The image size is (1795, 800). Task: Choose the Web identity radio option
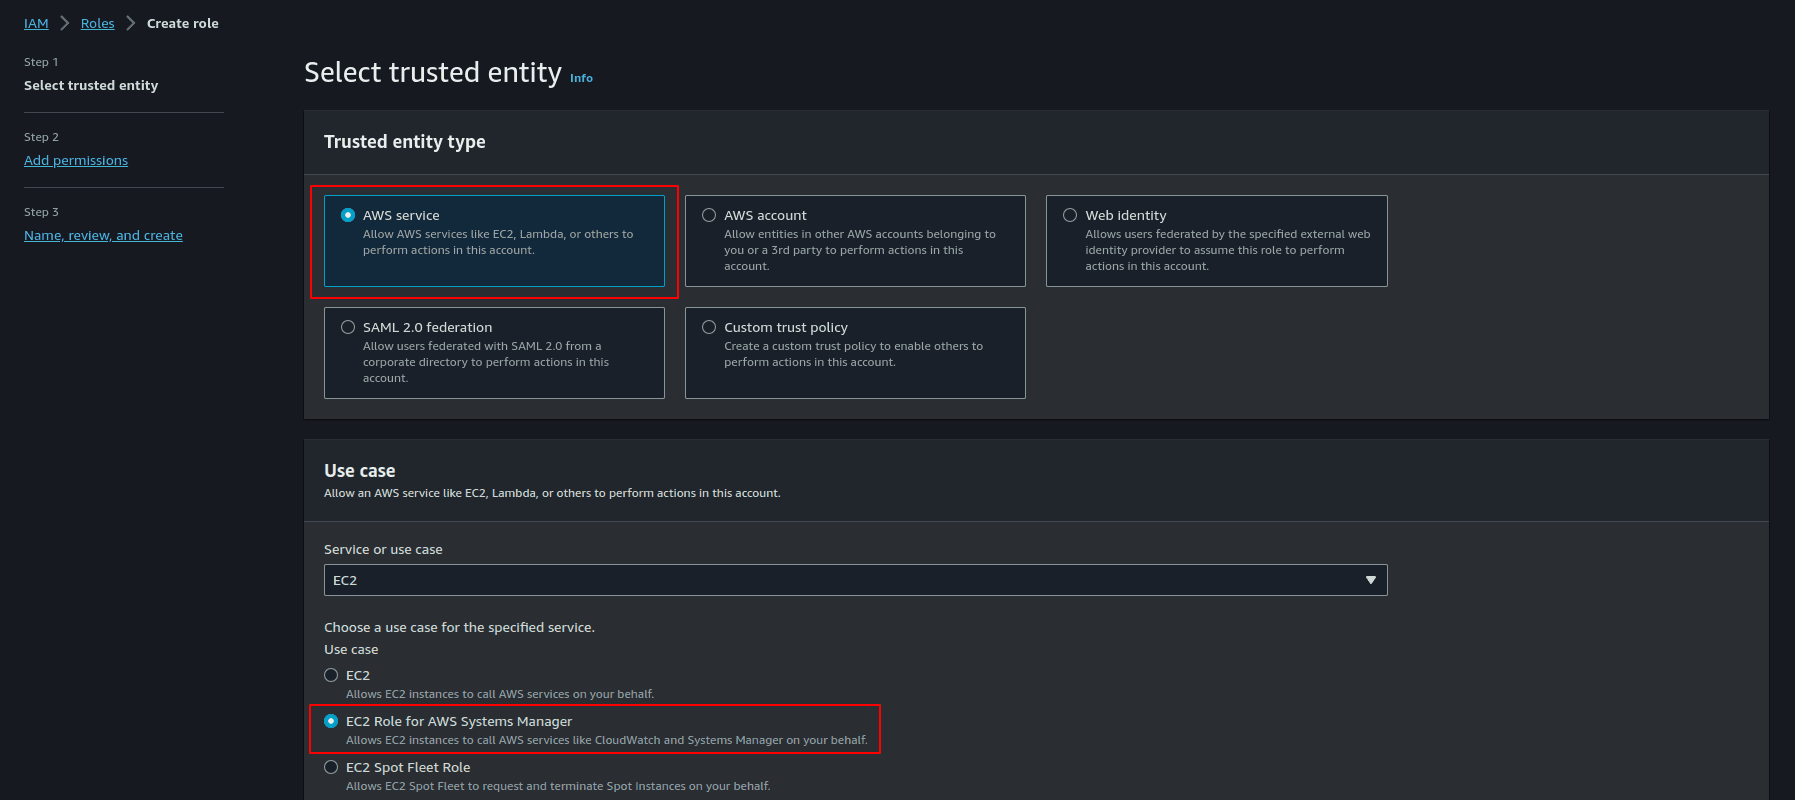1070,215
